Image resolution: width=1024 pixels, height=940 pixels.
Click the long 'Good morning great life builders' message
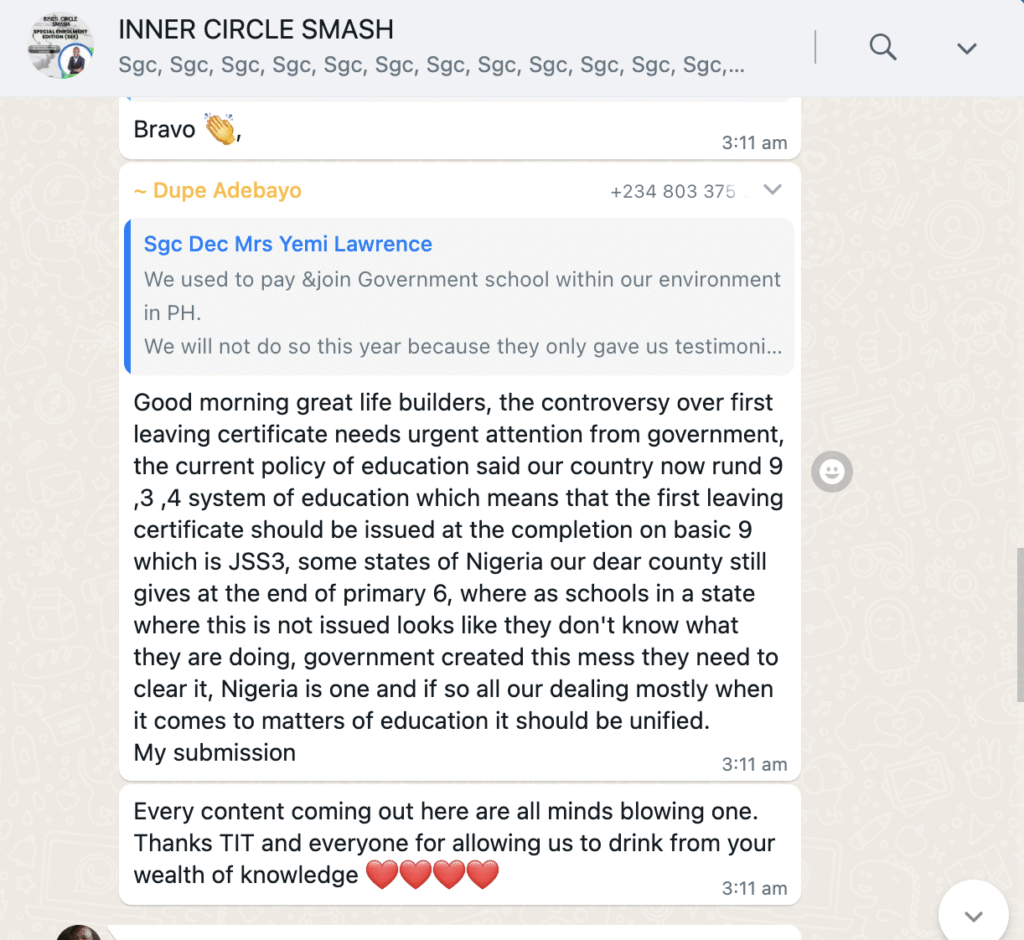coord(459,577)
